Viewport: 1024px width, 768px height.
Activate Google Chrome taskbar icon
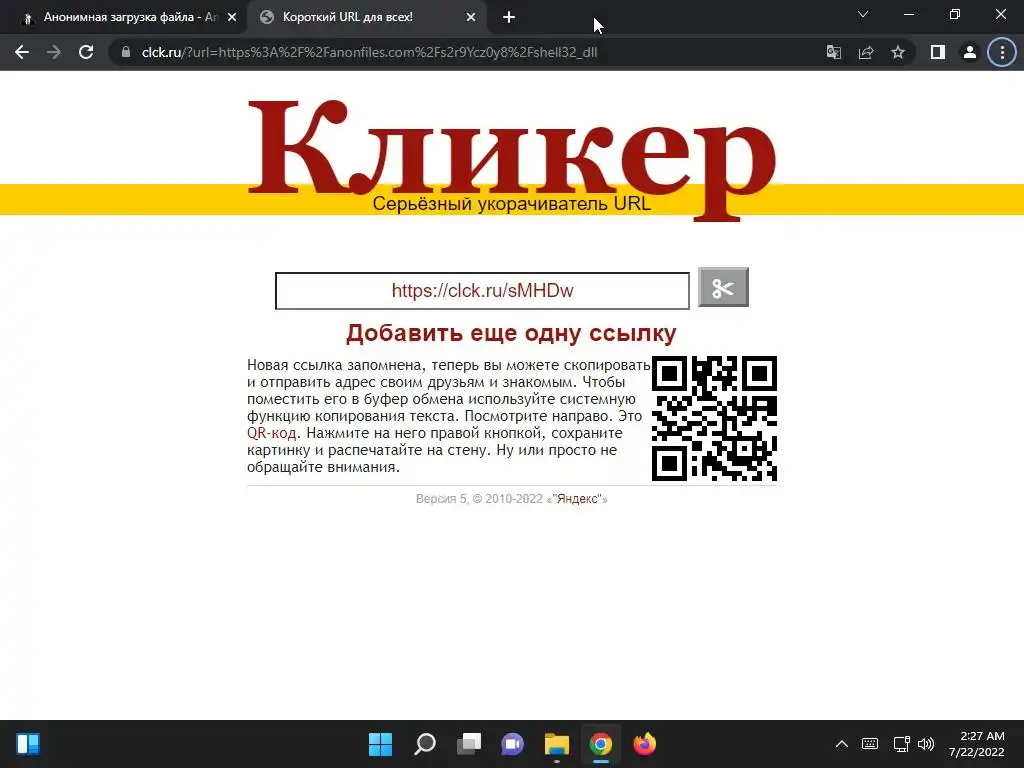click(x=601, y=744)
